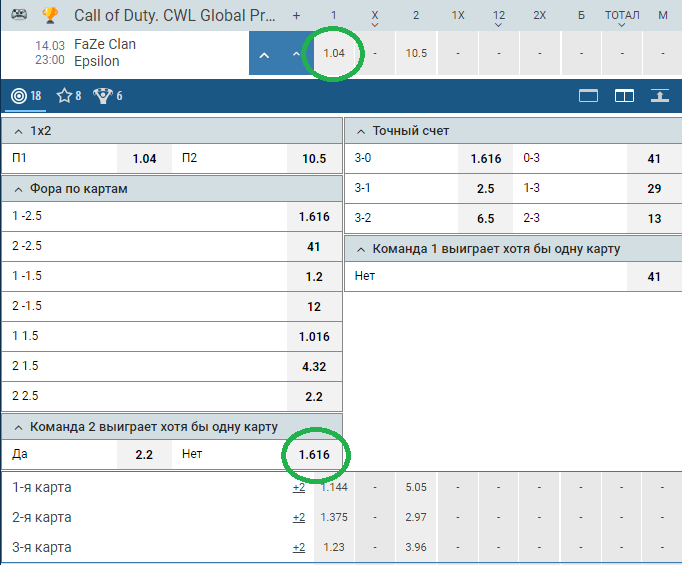Collapse the match with the blue chevron button
682x565 pixels.
click(264, 55)
